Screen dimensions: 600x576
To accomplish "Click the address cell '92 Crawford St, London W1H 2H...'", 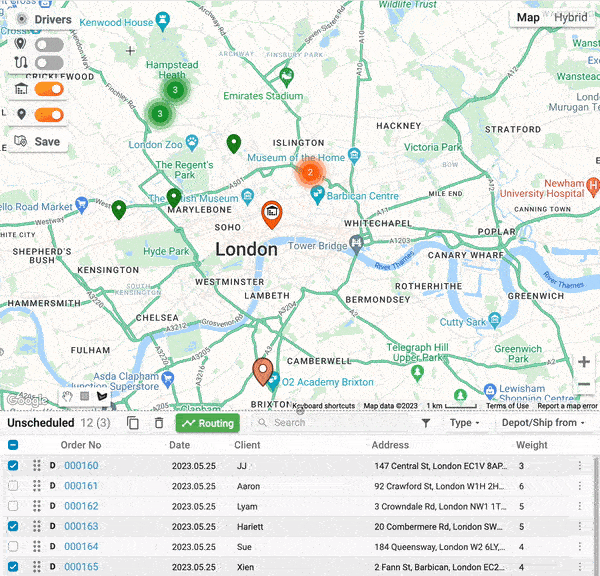I will coord(439,486).
